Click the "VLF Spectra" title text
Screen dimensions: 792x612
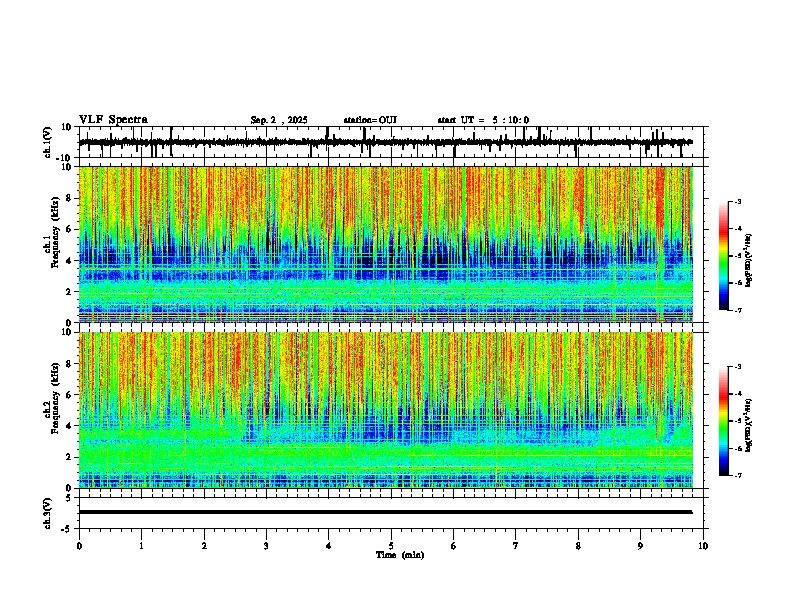(113, 120)
